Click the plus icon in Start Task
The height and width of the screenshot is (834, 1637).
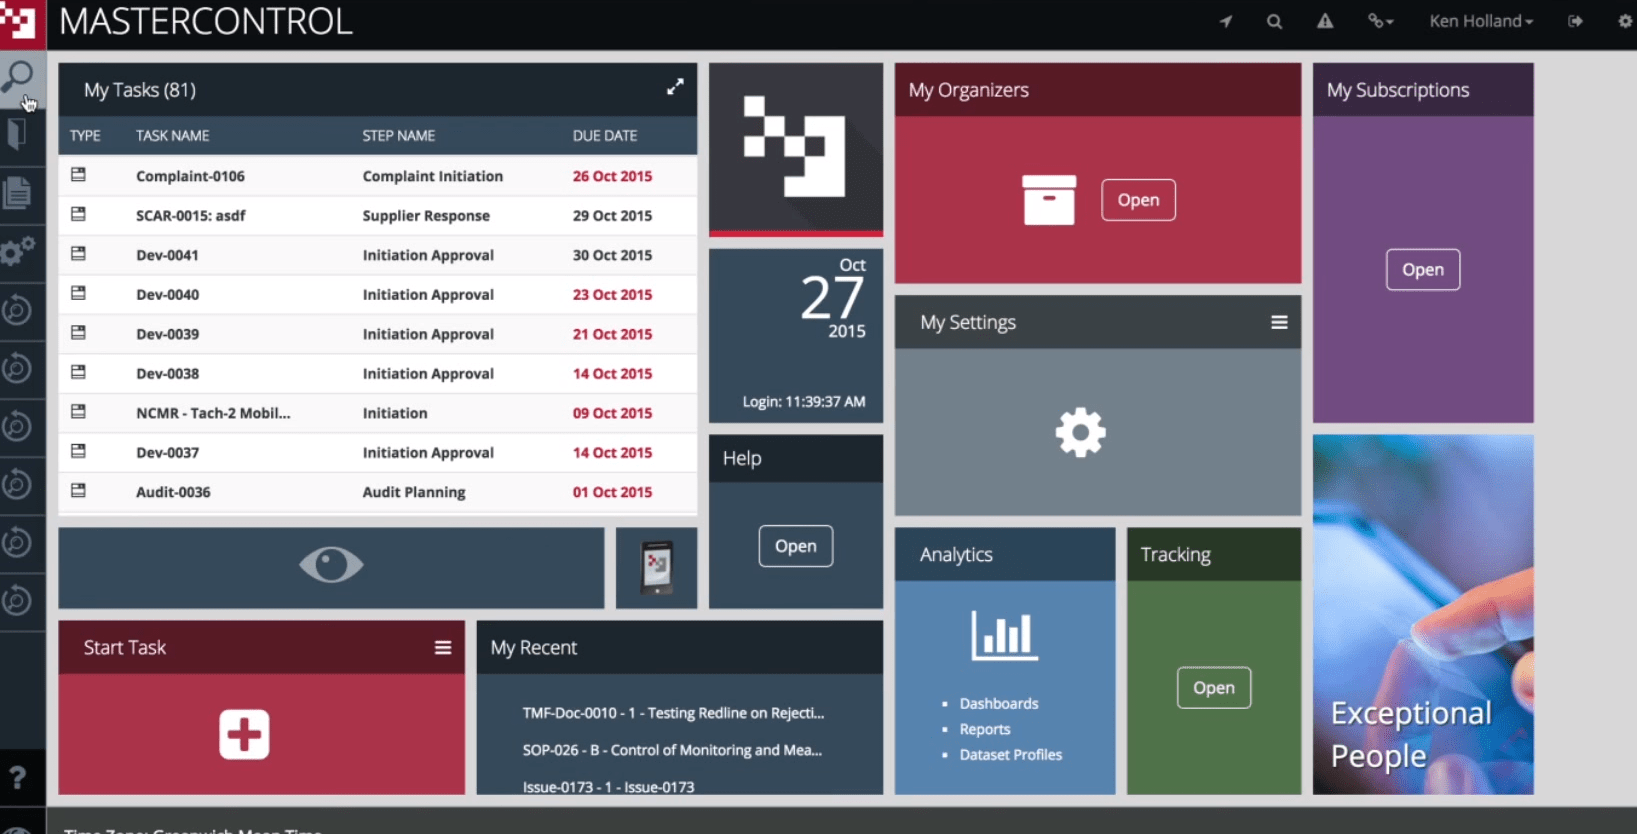coord(245,735)
